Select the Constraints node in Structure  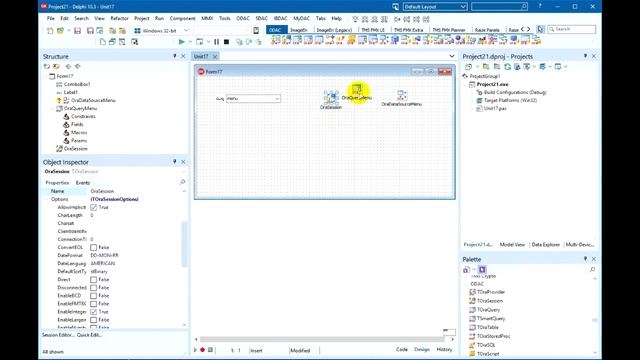point(83,116)
